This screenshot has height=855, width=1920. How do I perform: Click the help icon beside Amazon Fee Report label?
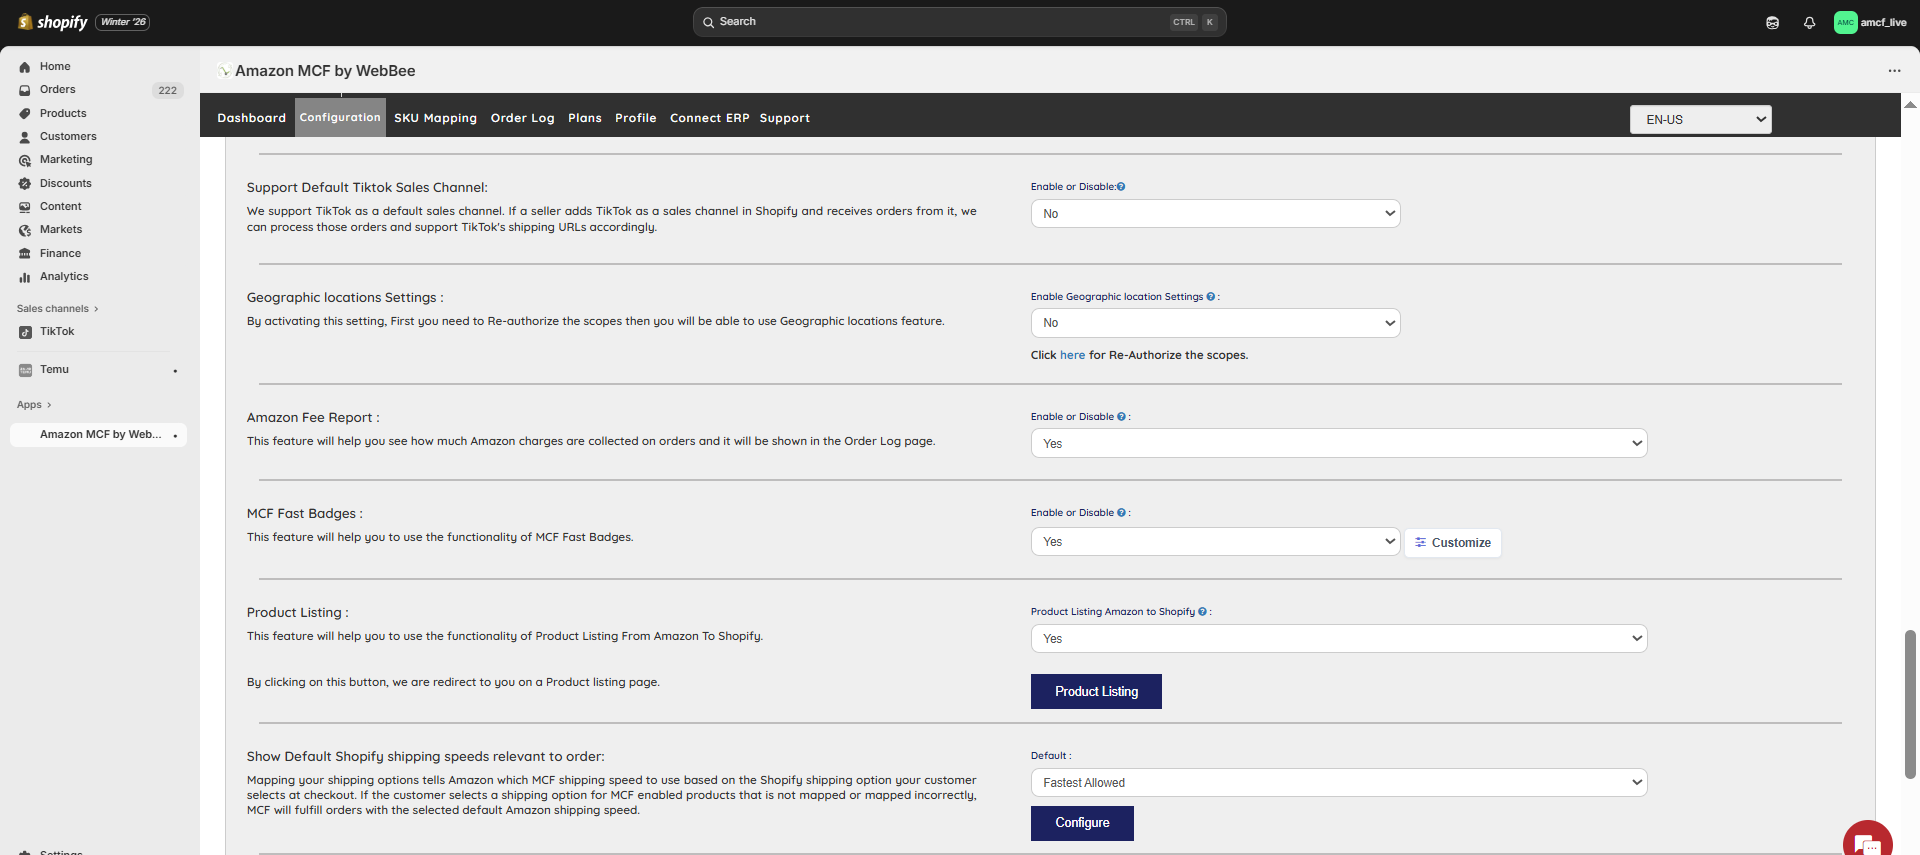tap(1121, 417)
